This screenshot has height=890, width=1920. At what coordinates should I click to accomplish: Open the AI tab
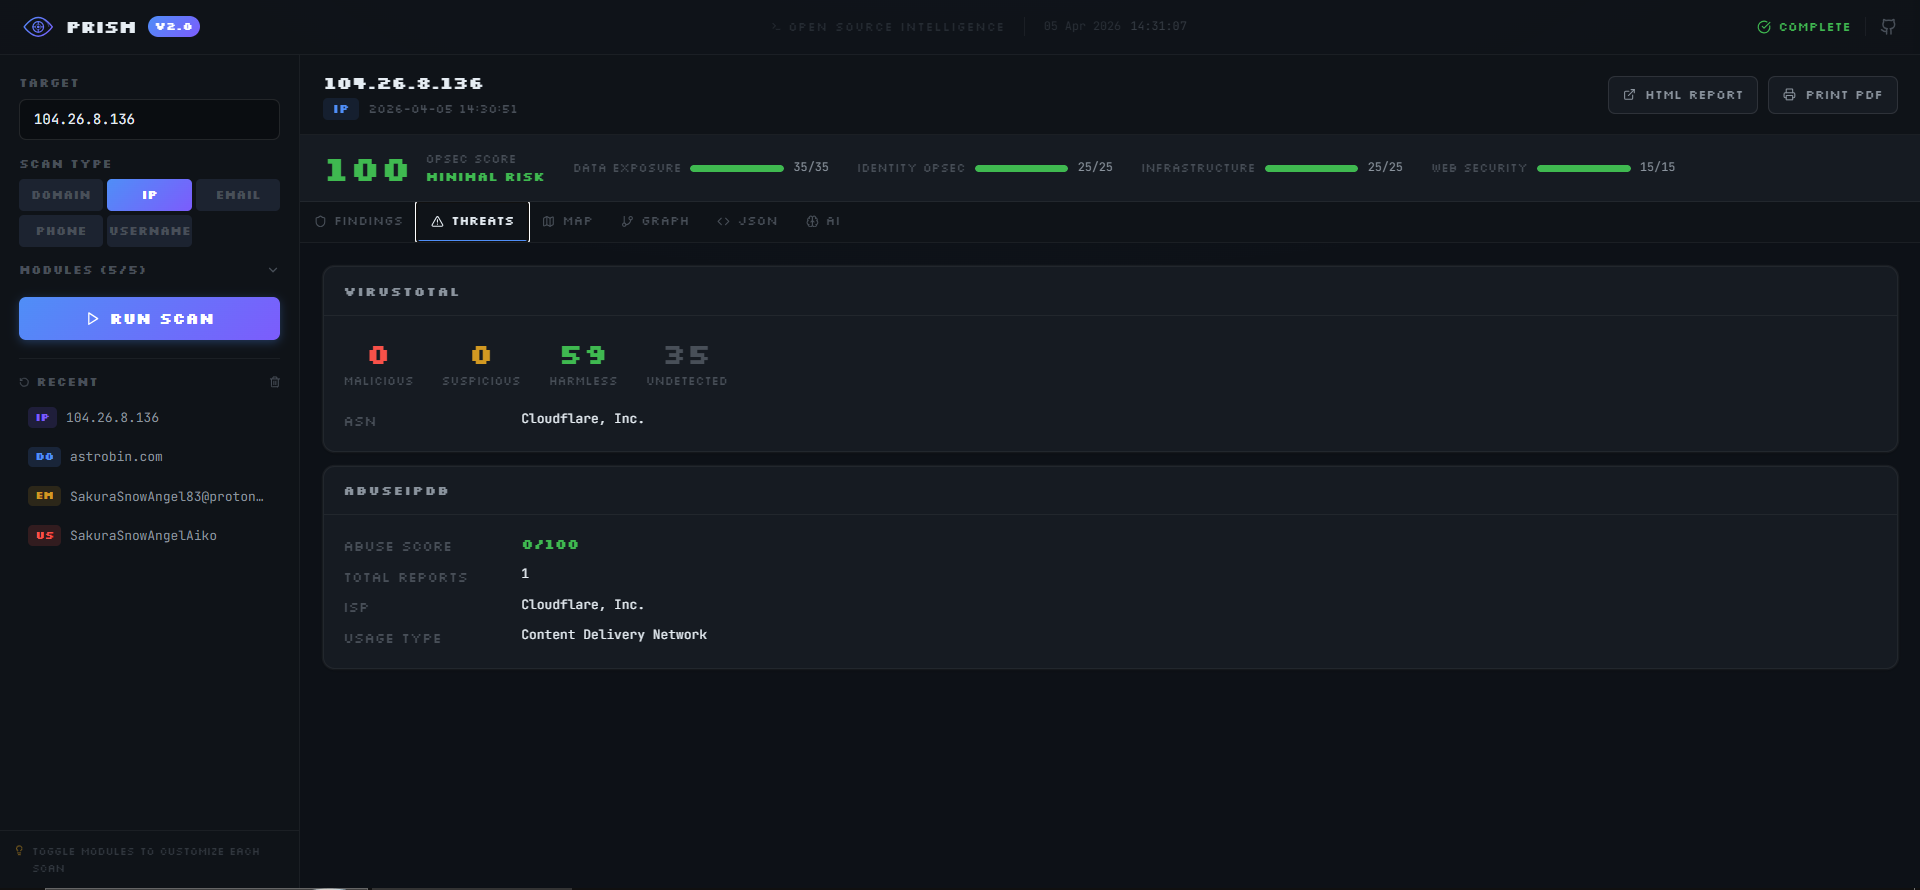823,222
